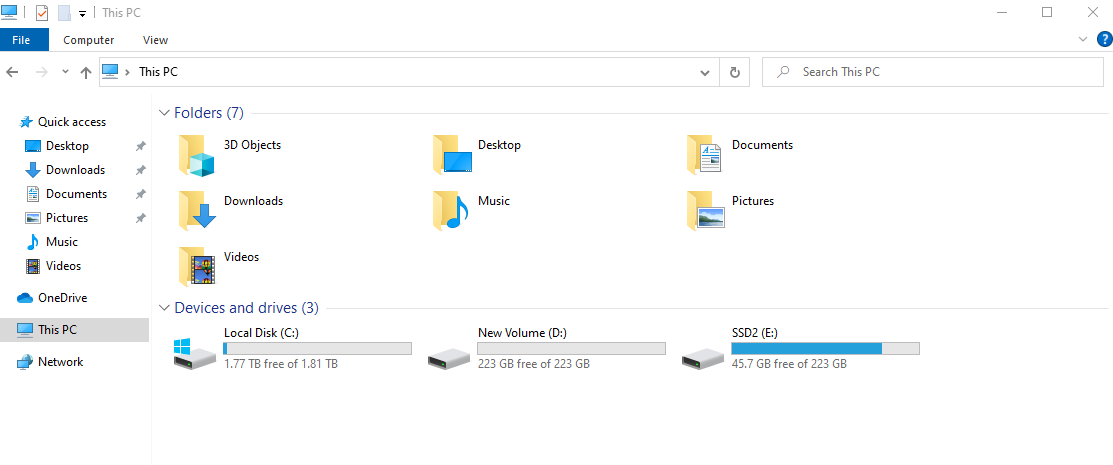The height and width of the screenshot is (465, 1113).
Task: Refresh the This PC view
Action: tap(735, 72)
